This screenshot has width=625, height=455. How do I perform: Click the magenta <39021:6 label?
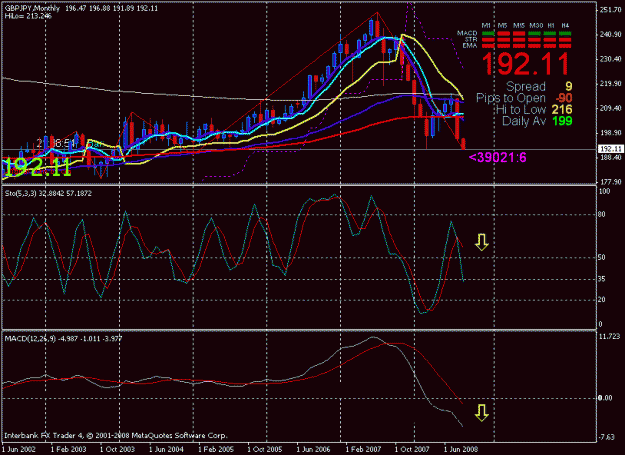click(x=497, y=158)
